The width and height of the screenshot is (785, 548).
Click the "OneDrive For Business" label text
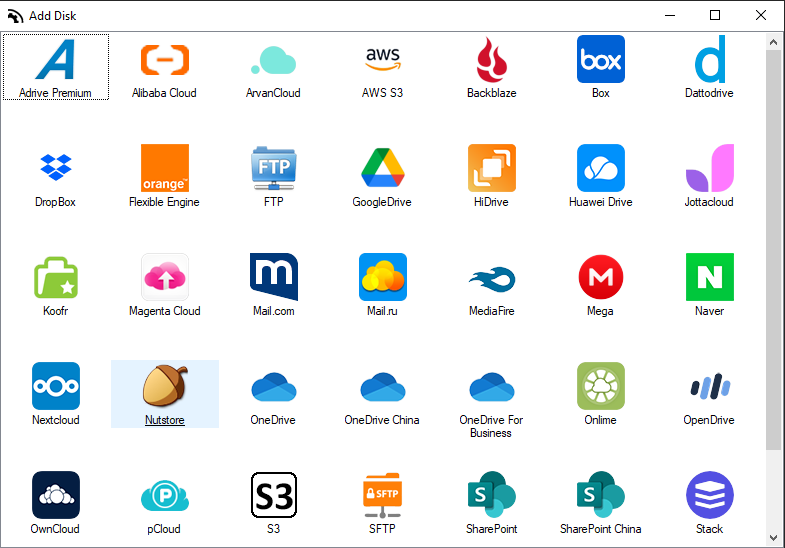(491, 426)
